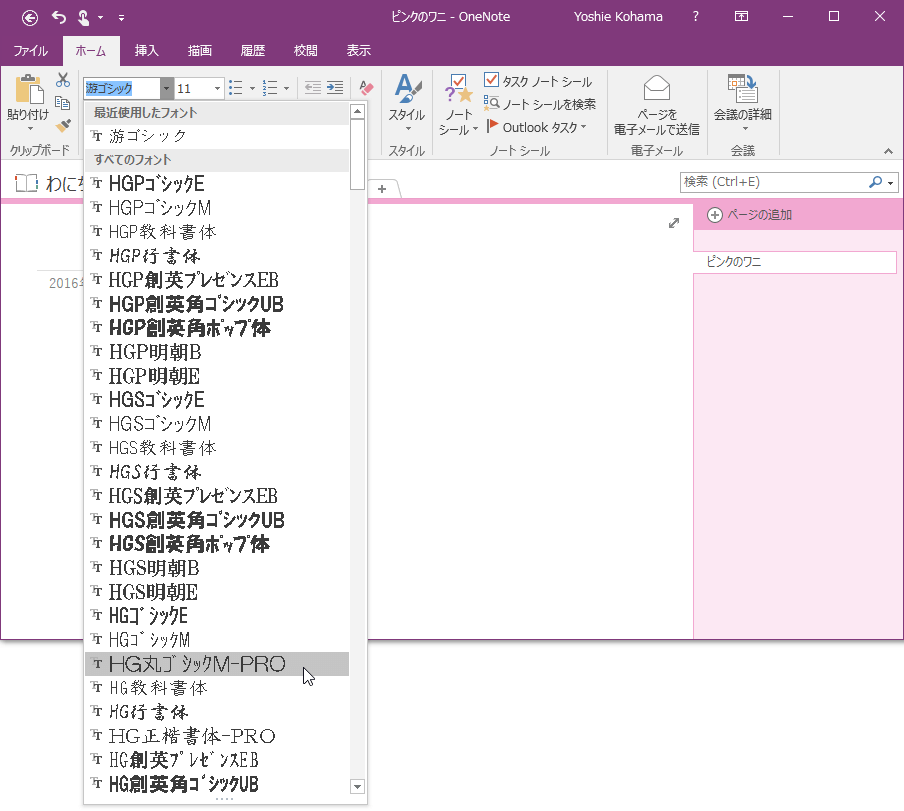
Task: Click the search magnifier icon
Action: point(875,182)
